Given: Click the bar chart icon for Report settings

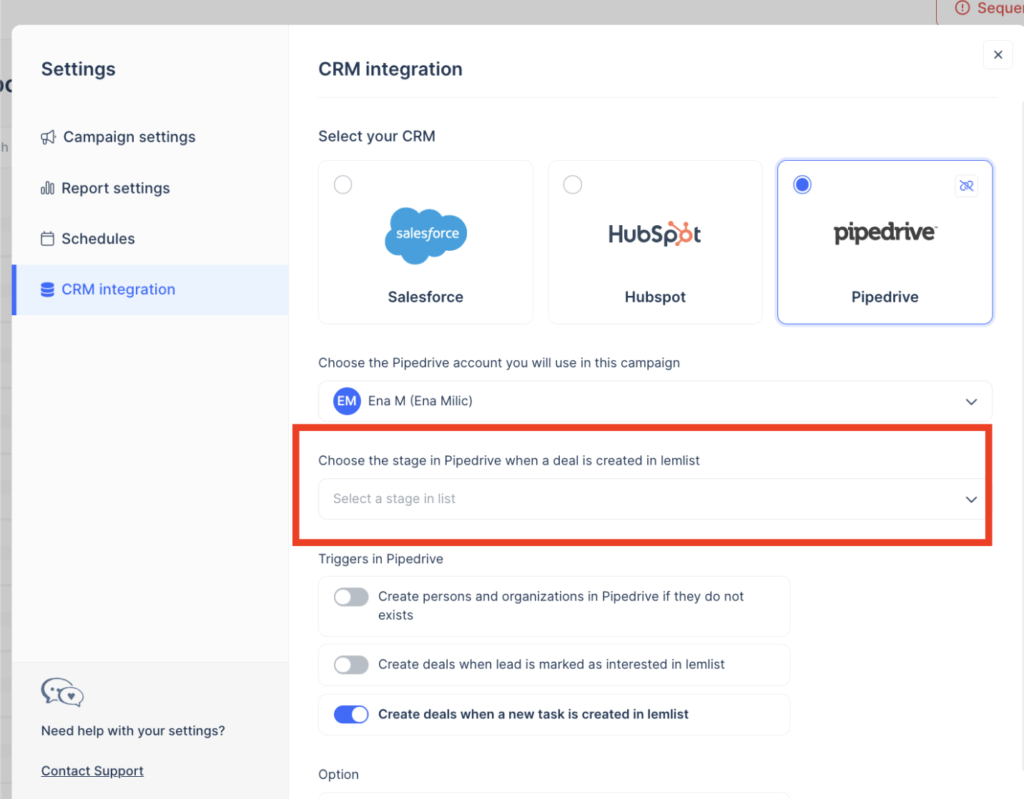Looking at the screenshot, I should pos(47,188).
